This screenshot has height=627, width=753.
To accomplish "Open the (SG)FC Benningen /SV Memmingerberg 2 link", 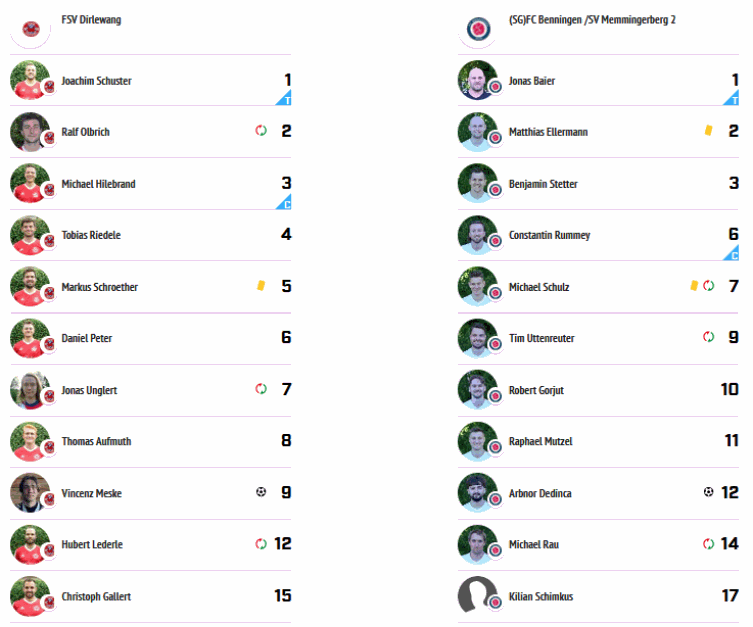I will (592, 20).
